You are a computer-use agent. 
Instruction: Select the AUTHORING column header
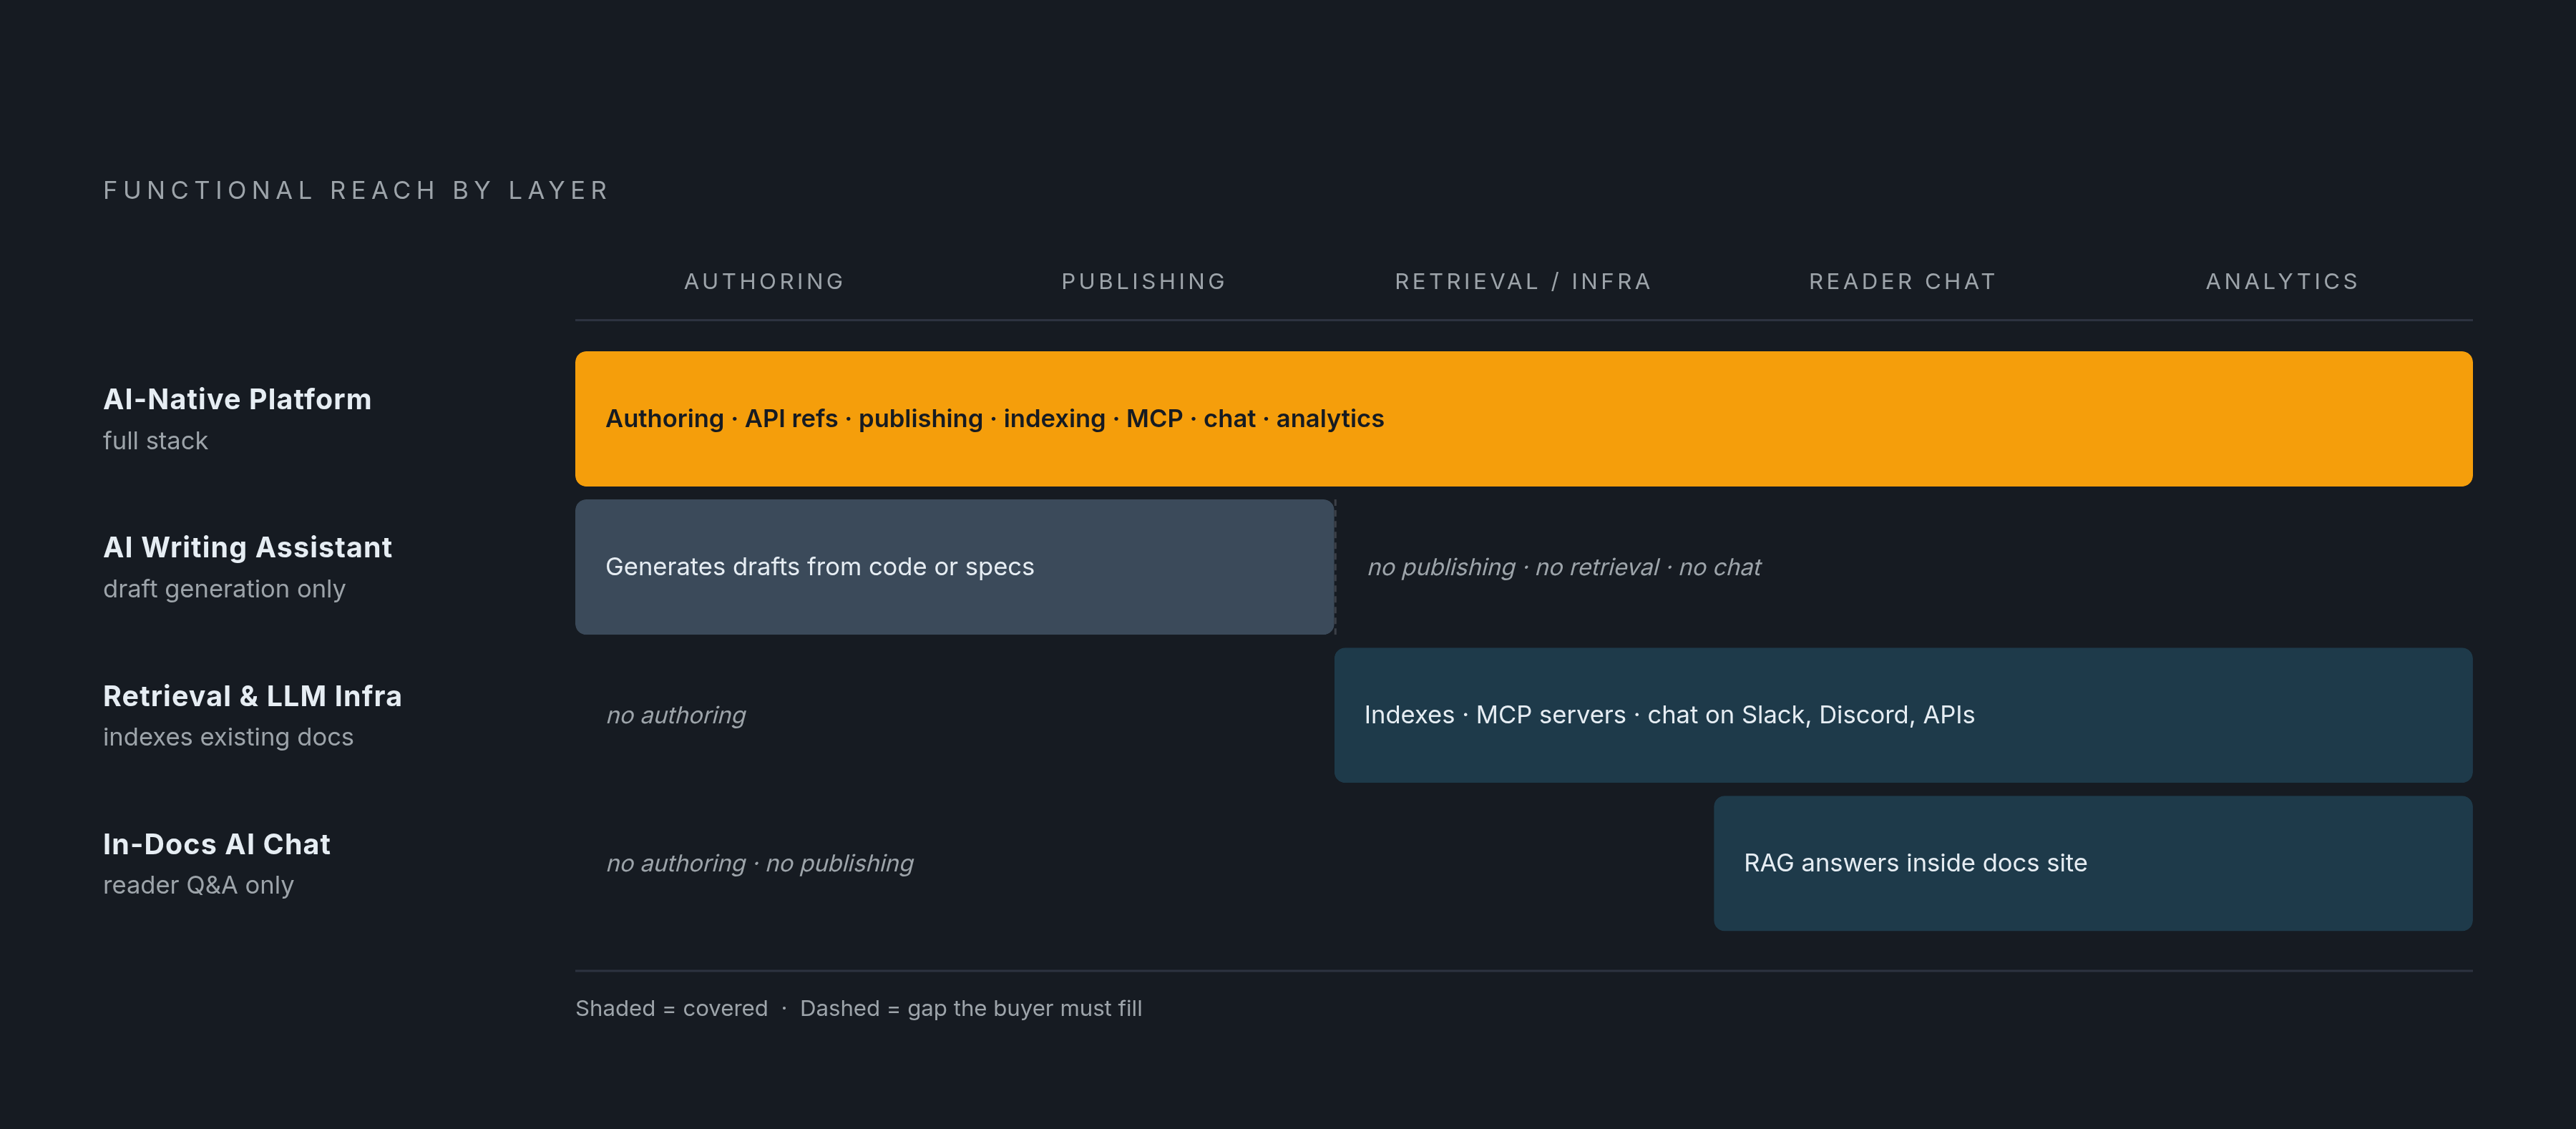point(764,282)
